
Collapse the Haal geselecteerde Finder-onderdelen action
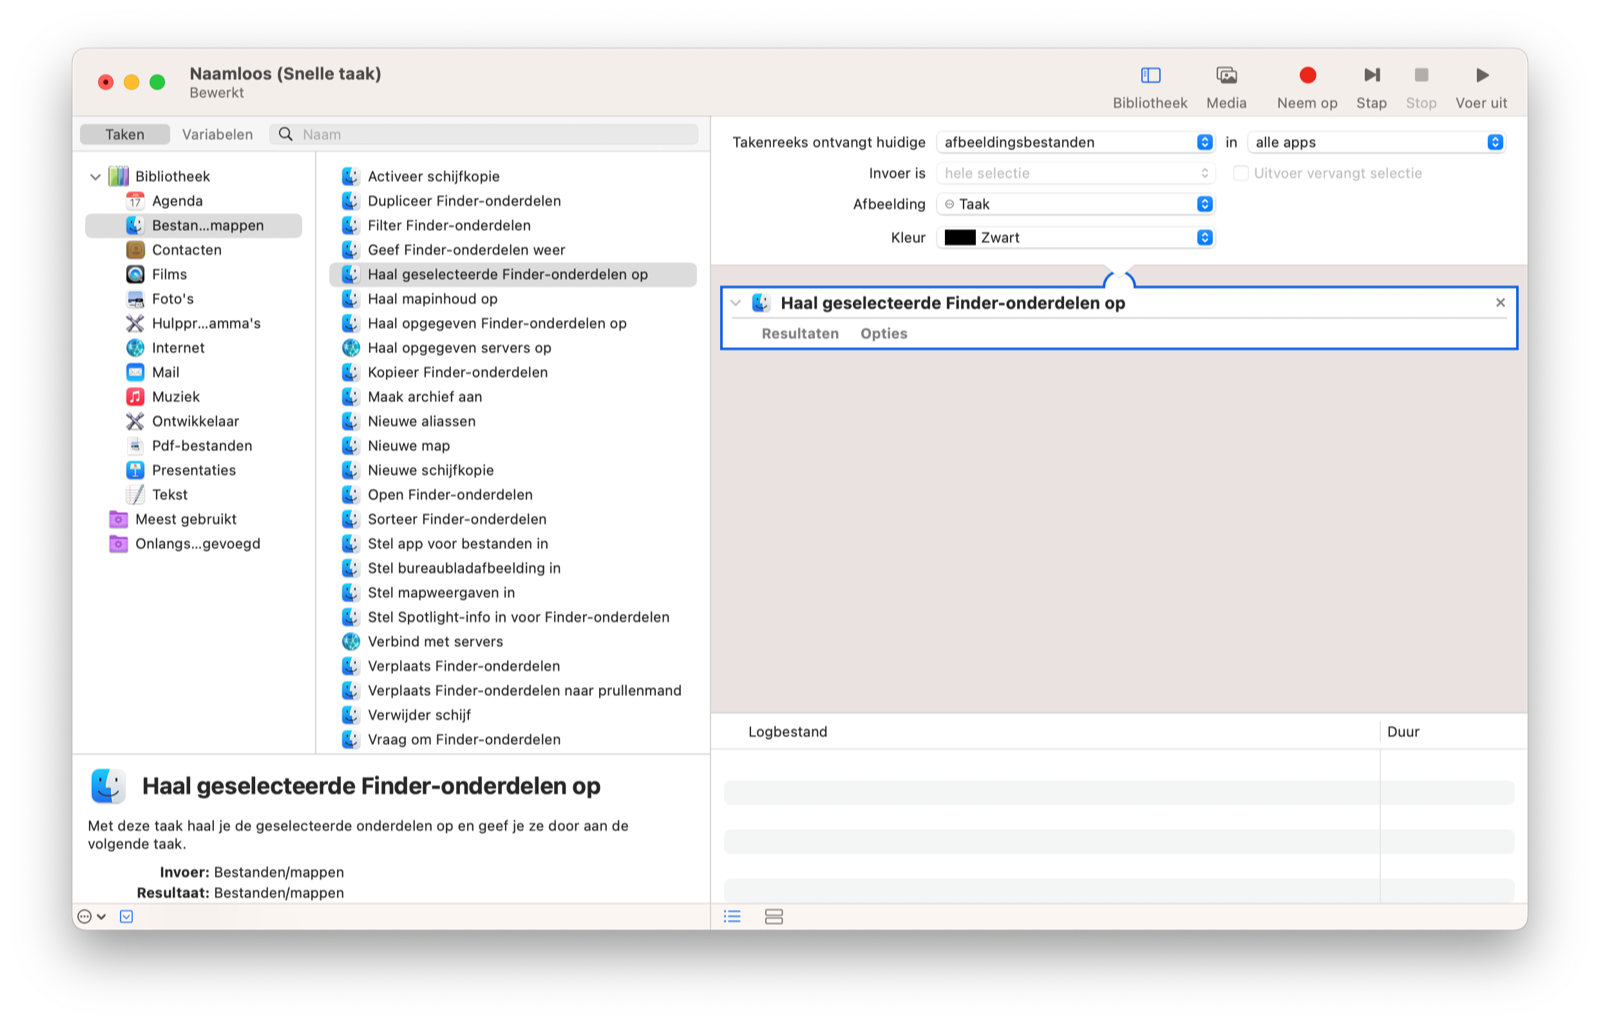pyautogui.click(x=736, y=303)
